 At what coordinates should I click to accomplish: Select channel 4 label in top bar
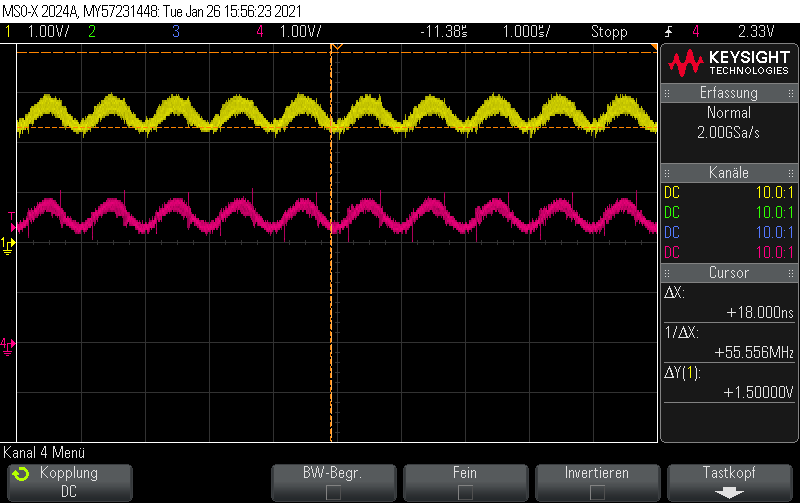pos(260,32)
